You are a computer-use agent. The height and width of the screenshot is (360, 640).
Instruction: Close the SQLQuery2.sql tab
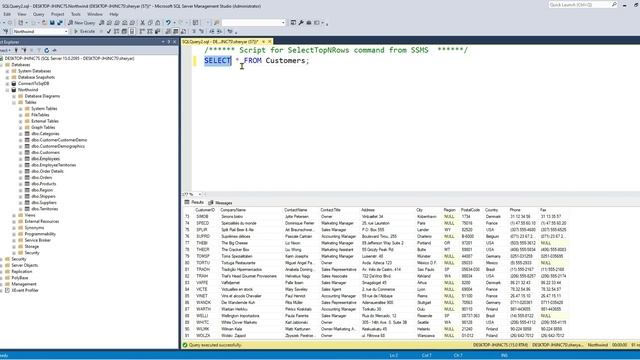[269, 42]
